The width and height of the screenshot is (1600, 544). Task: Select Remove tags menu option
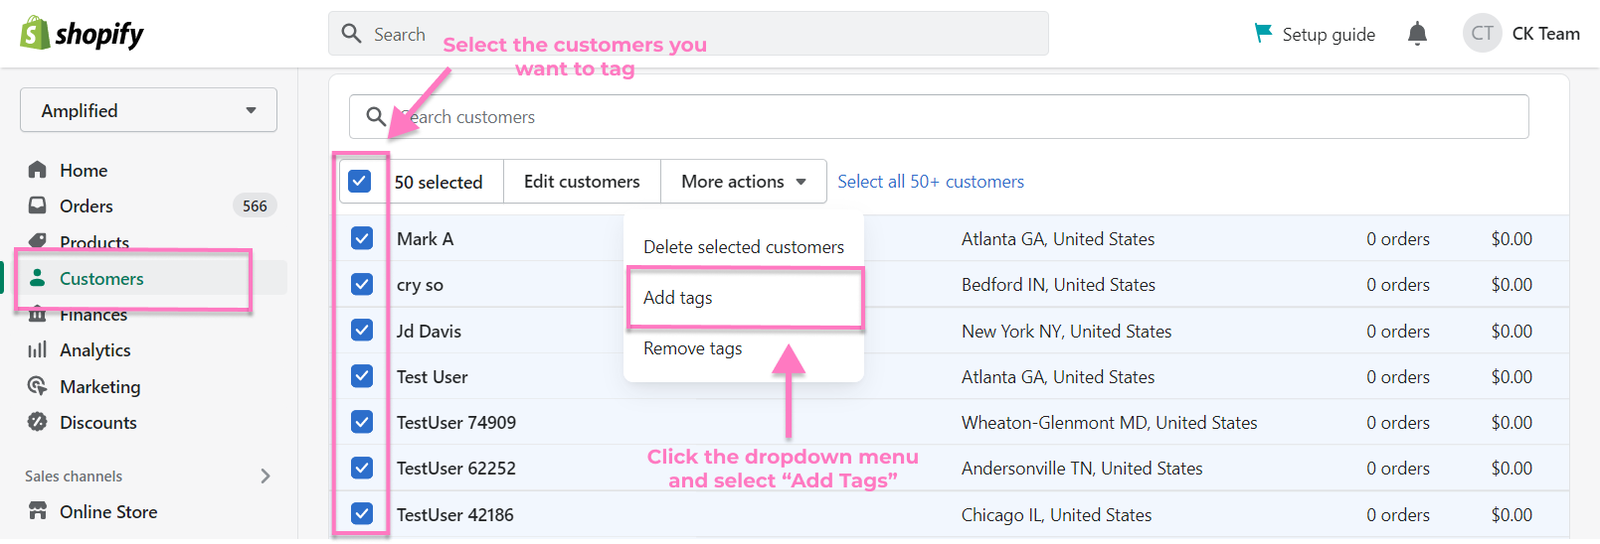pyautogui.click(x=692, y=348)
